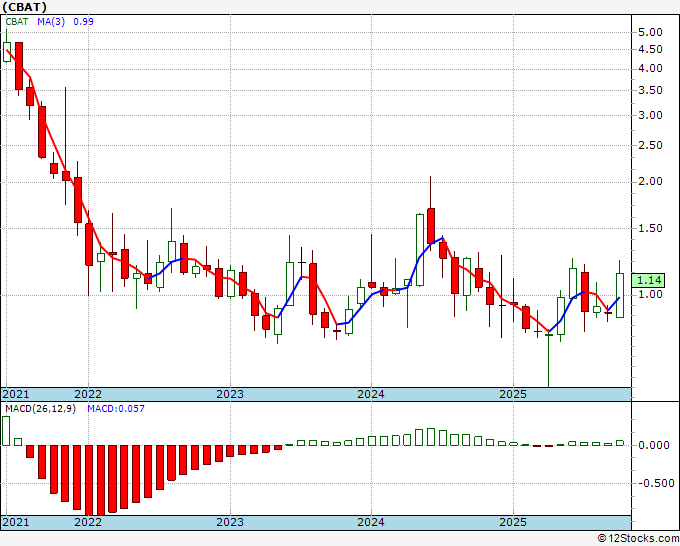680x546 pixels.
Task: Click the 2.50 price axis label
Action: point(650,145)
